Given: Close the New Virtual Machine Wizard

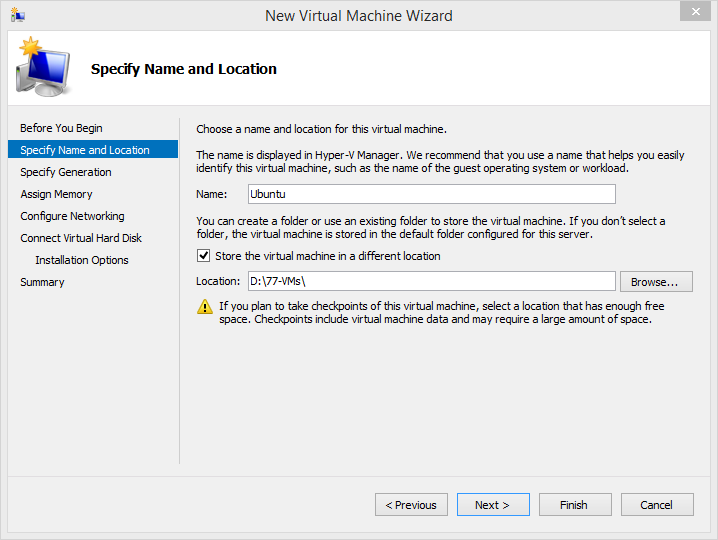Looking at the screenshot, I should (x=695, y=11).
